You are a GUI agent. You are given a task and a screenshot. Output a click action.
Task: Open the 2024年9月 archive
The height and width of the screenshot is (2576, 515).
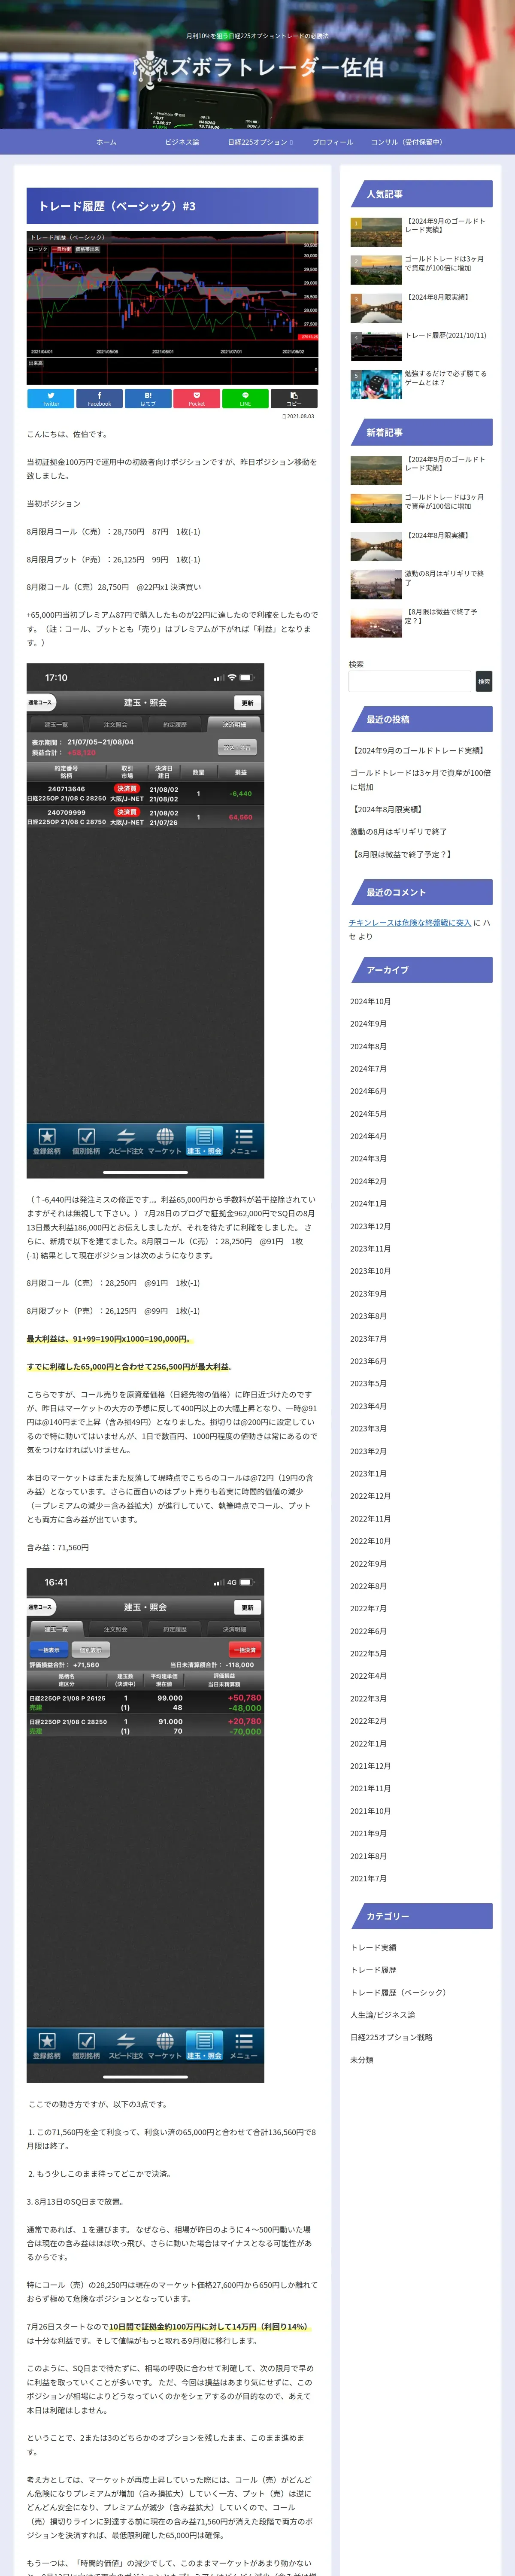tap(368, 1024)
